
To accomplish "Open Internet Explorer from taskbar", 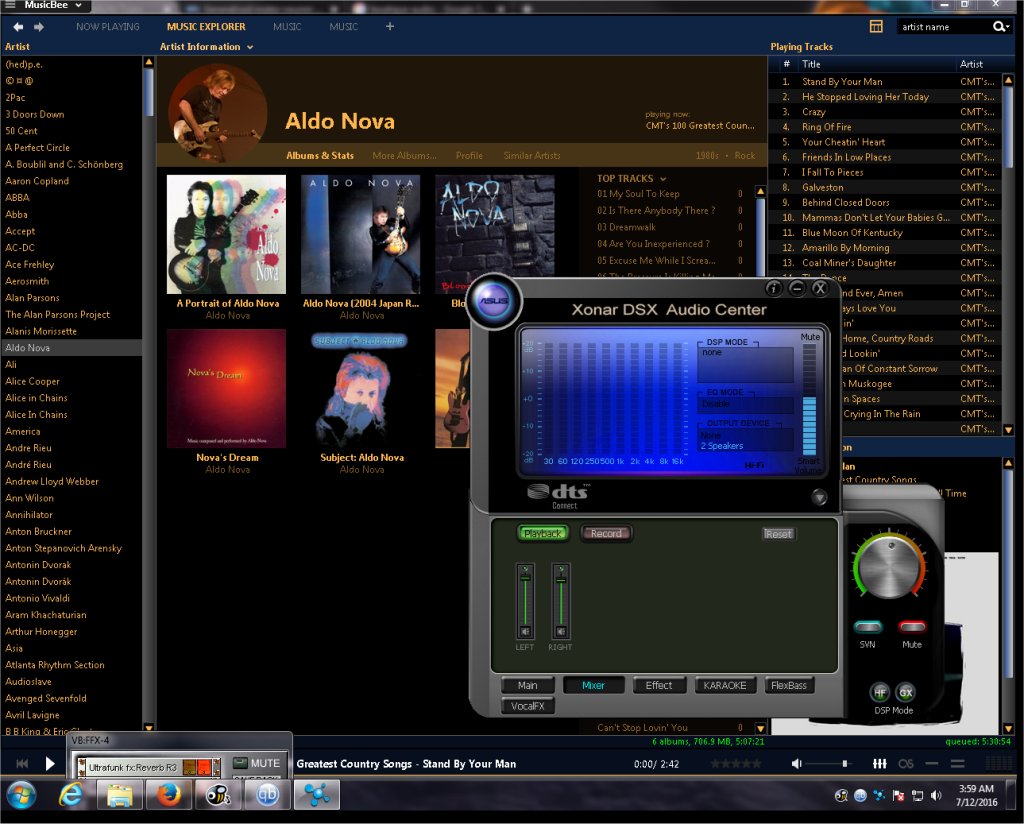I will click(71, 795).
